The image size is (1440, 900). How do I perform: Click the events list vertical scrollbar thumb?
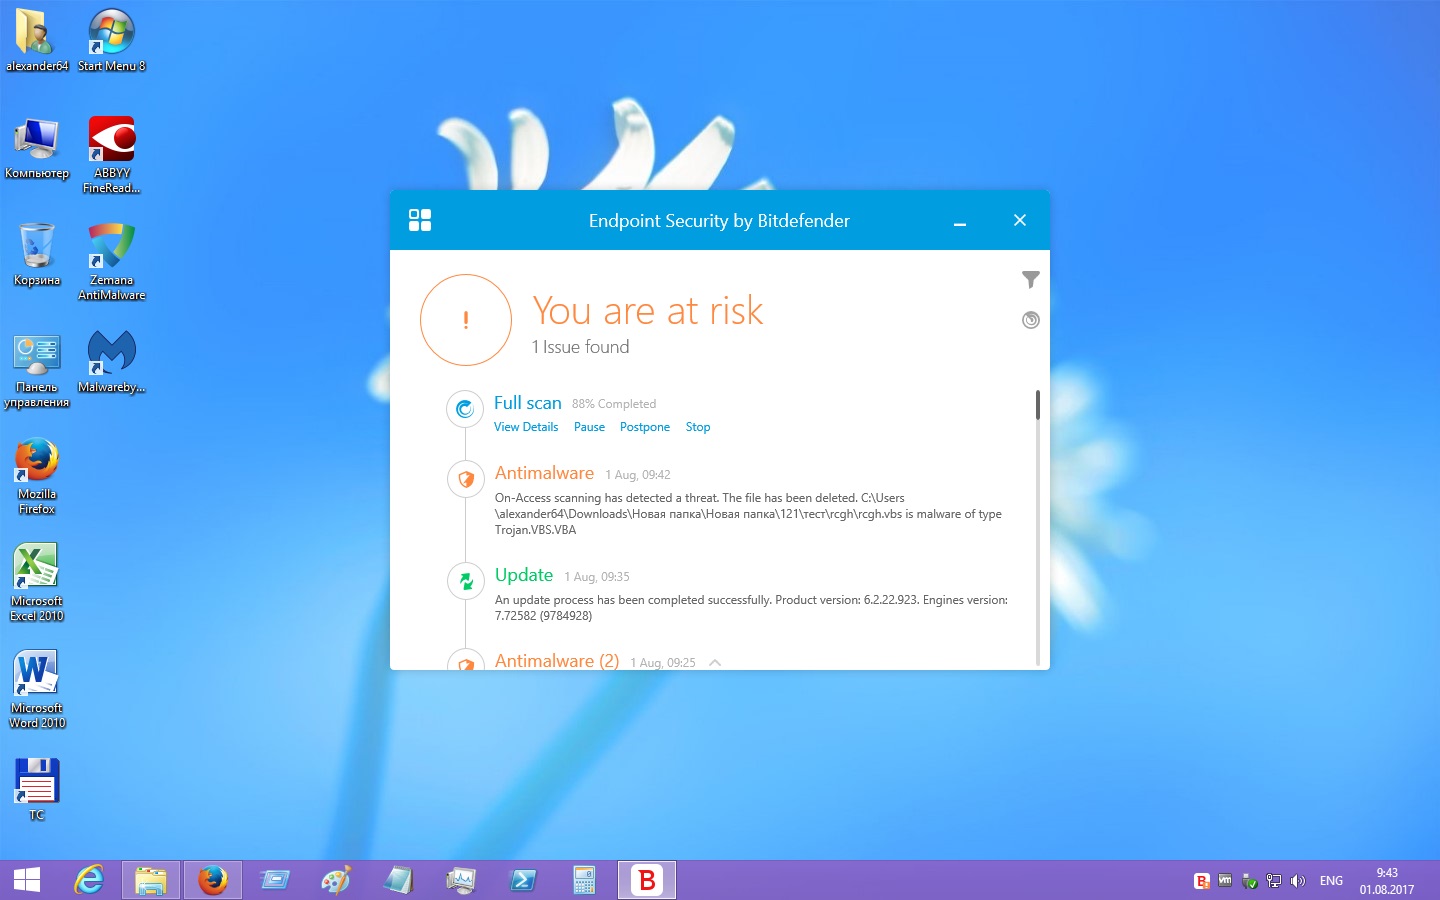pyautogui.click(x=1038, y=405)
